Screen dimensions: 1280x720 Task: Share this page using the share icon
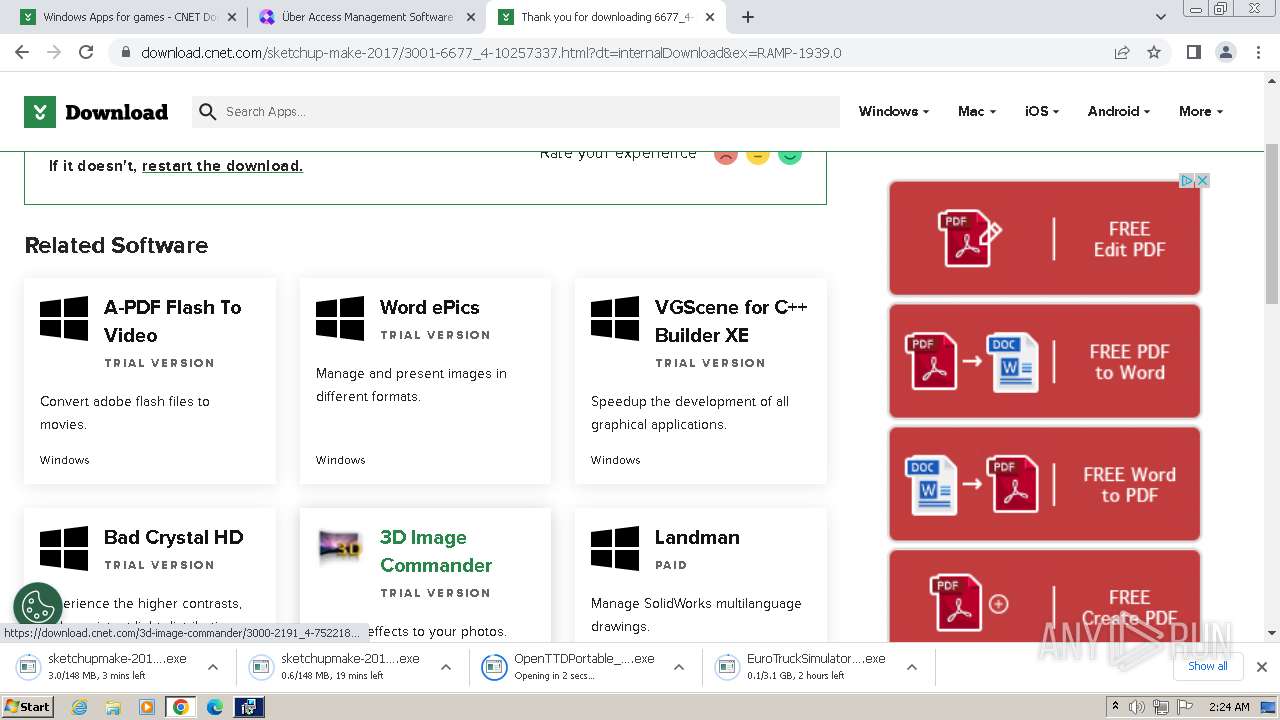click(1122, 52)
